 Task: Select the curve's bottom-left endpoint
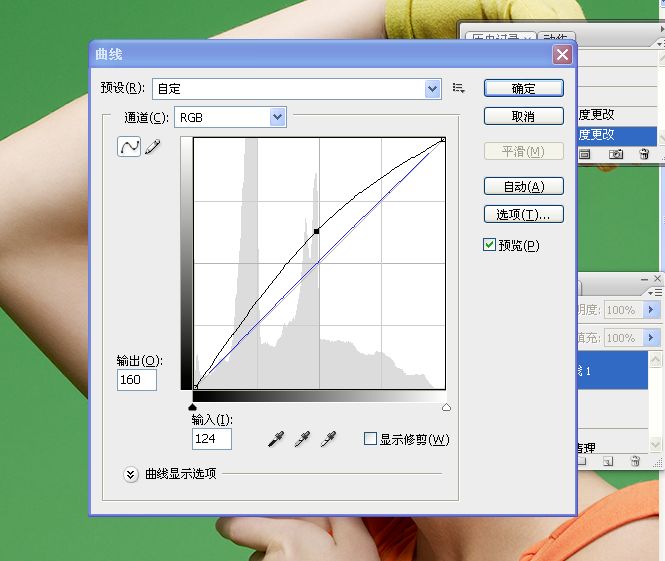(196, 387)
